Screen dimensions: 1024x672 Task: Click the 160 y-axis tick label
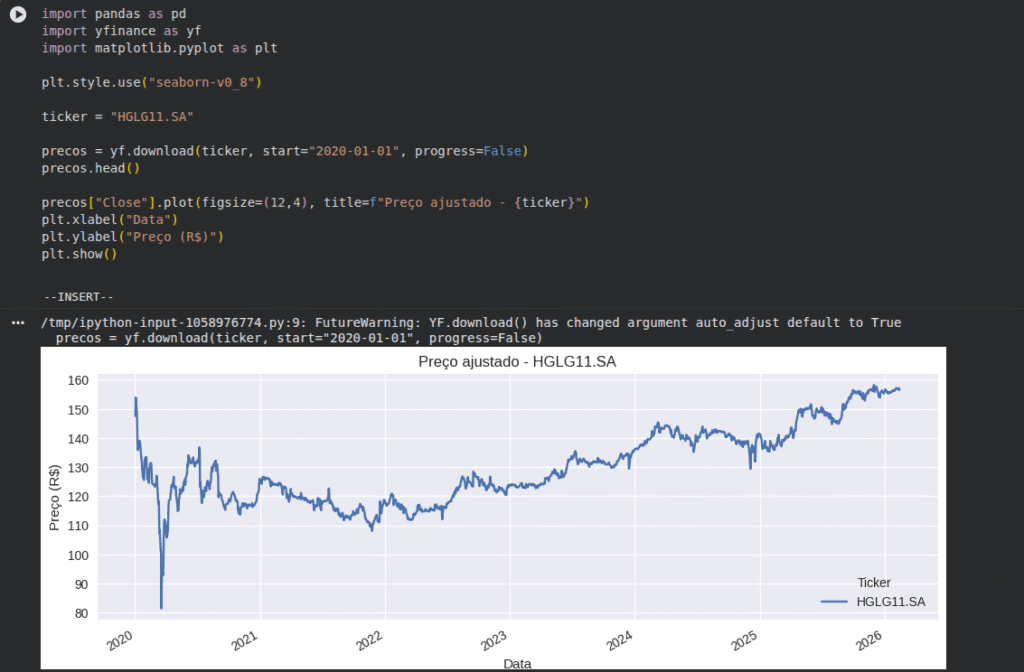click(77, 381)
